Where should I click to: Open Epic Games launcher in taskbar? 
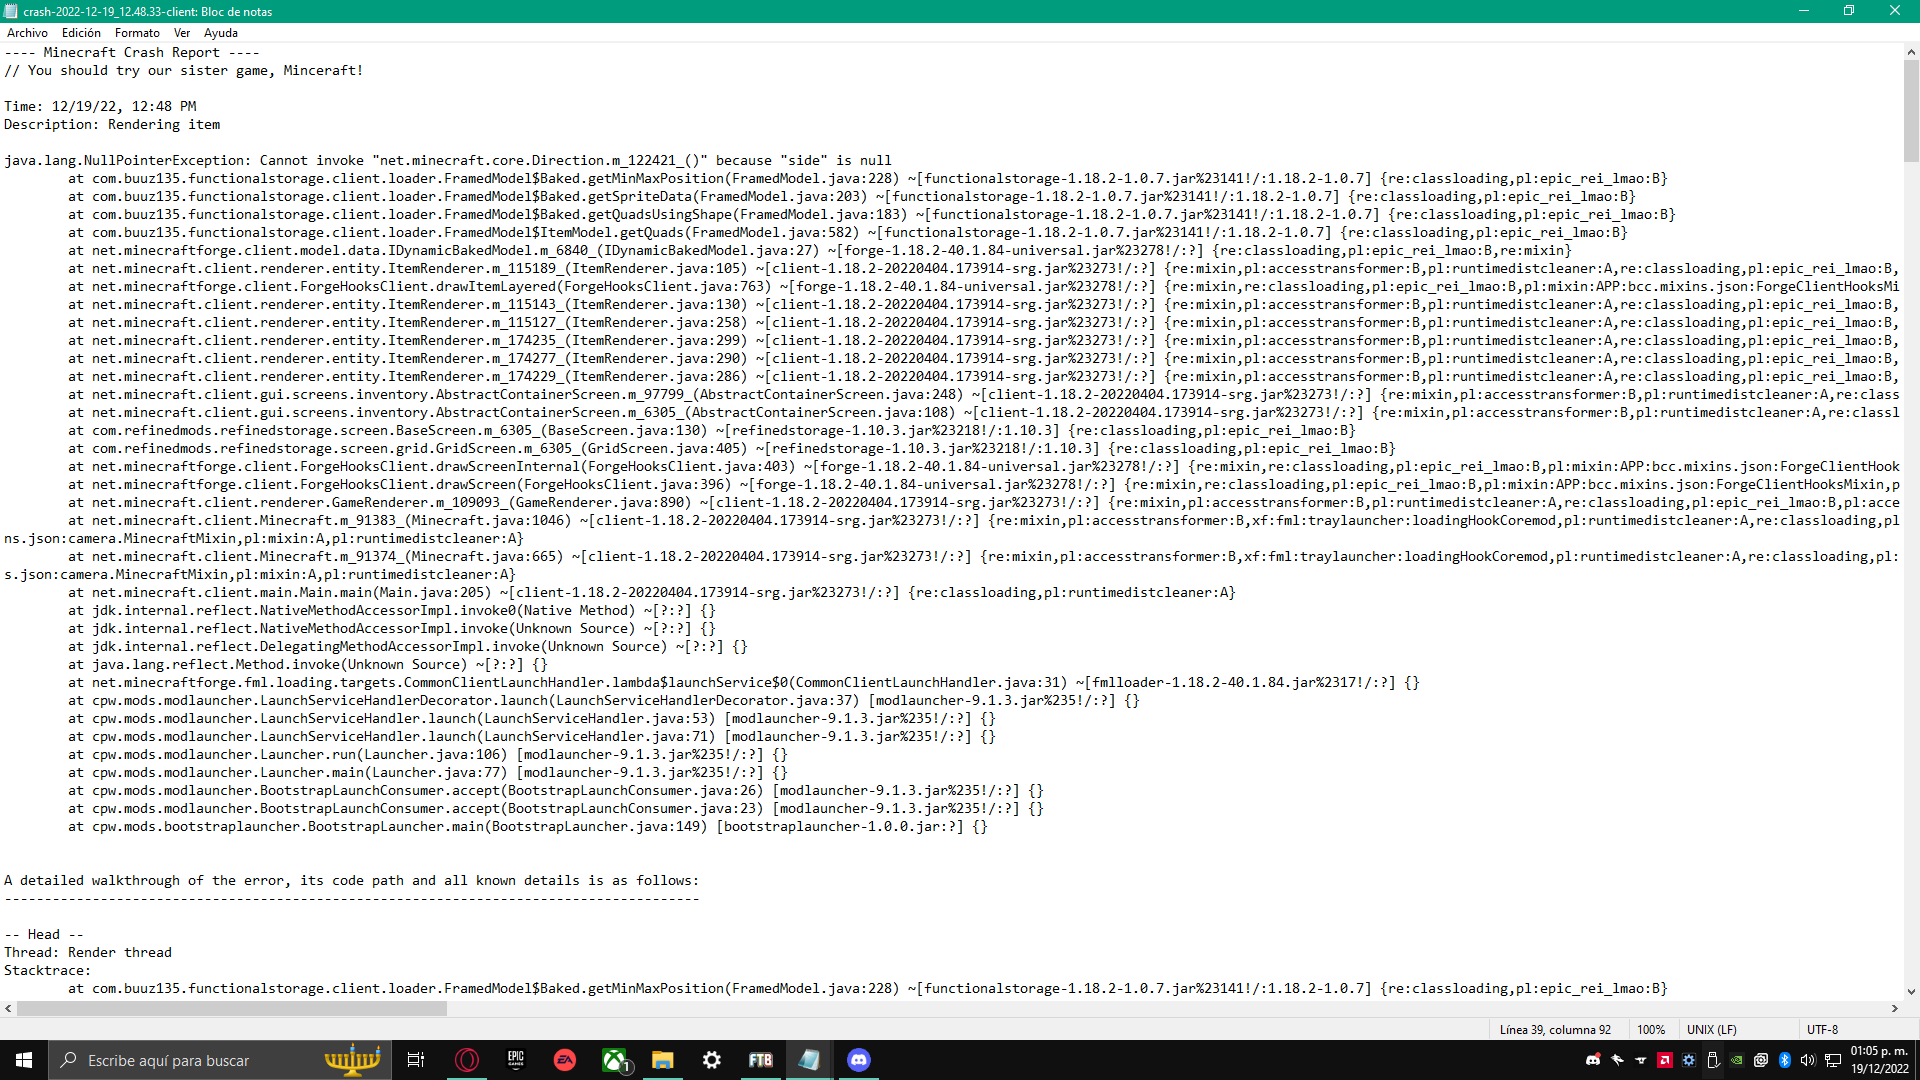[516, 1060]
